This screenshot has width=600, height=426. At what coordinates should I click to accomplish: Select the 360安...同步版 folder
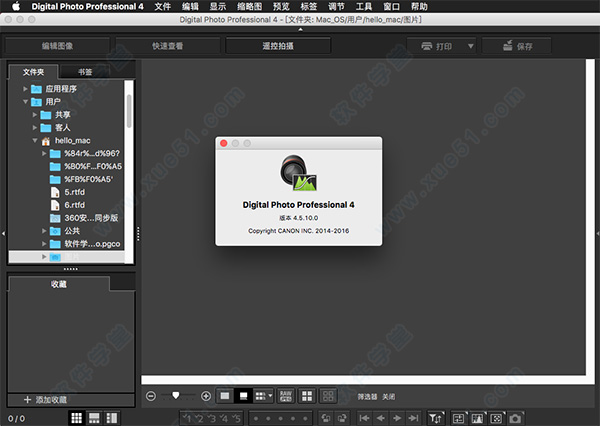tap(84, 218)
